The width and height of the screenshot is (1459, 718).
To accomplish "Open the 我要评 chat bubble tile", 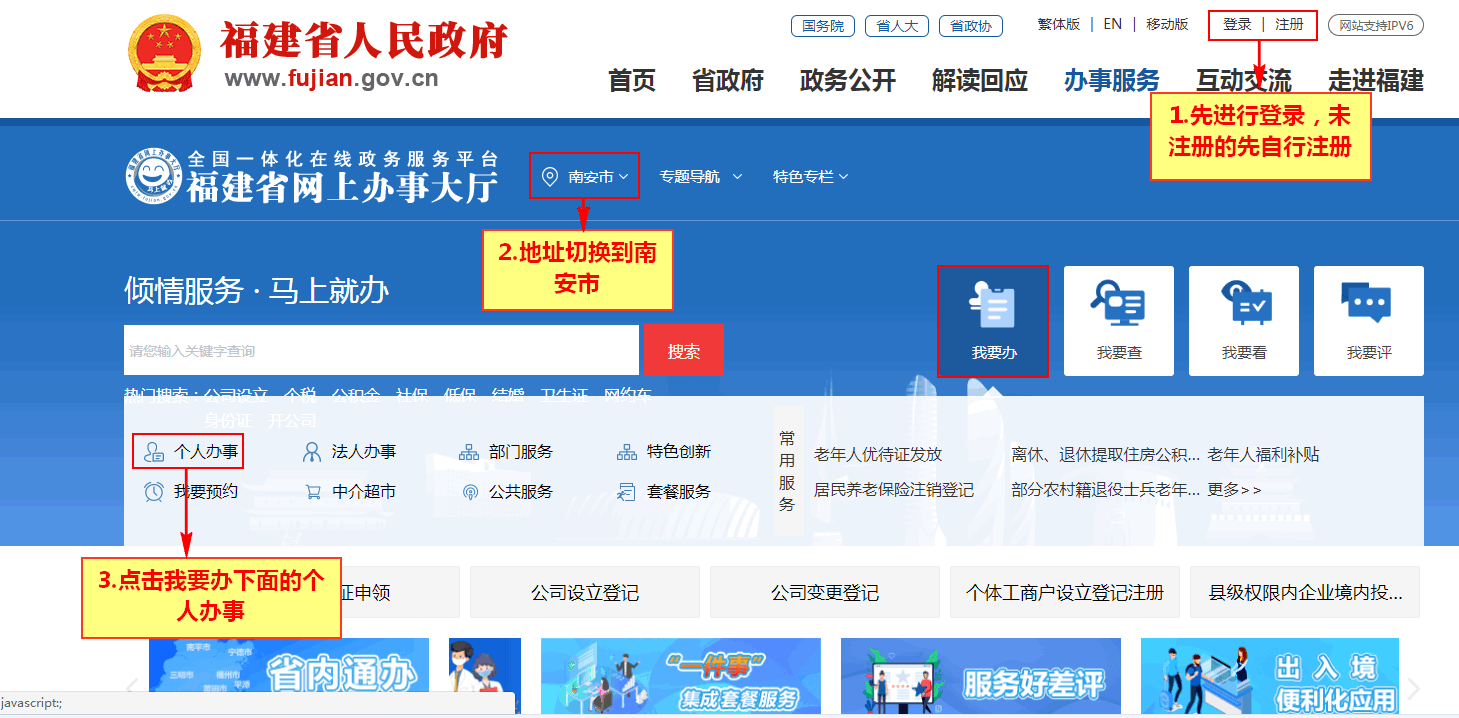I will click(1369, 321).
